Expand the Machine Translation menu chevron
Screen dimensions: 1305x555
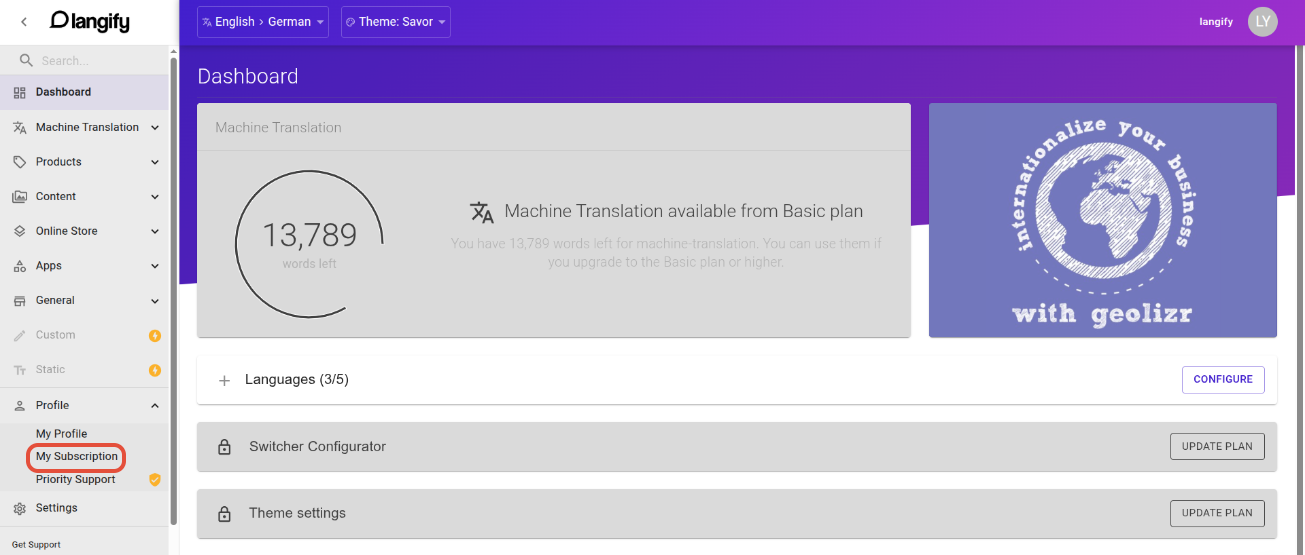[x=155, y=127]
